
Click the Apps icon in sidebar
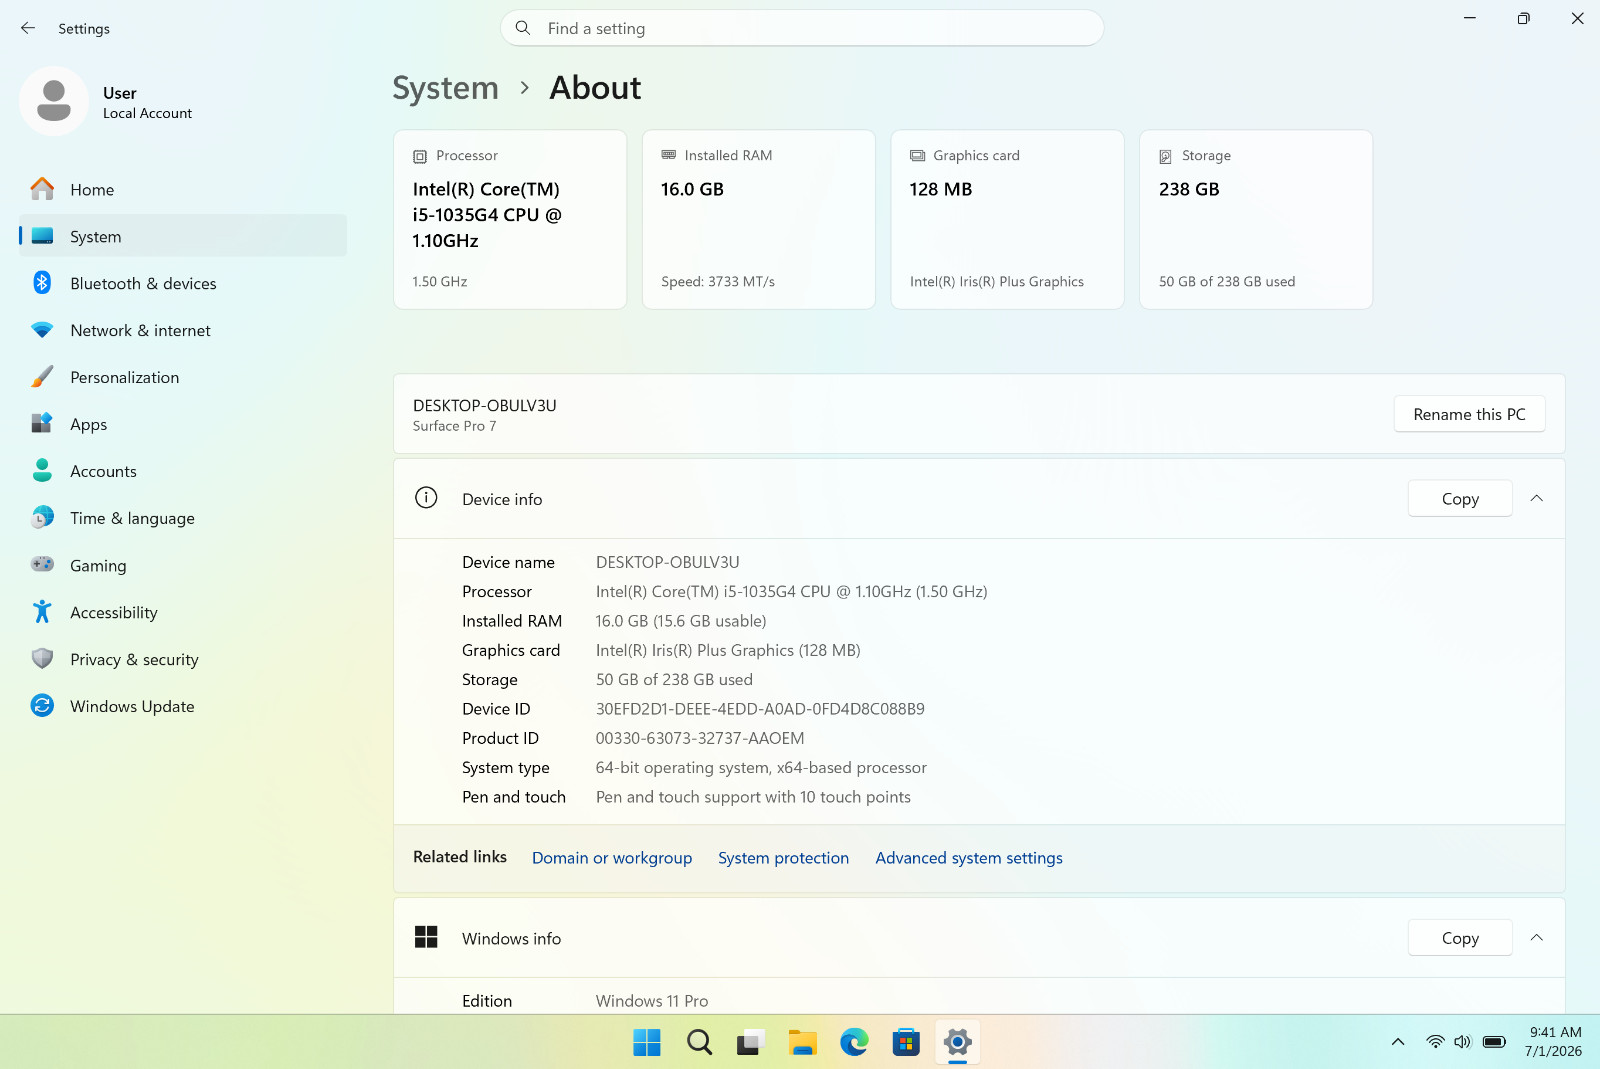[42, 424]
